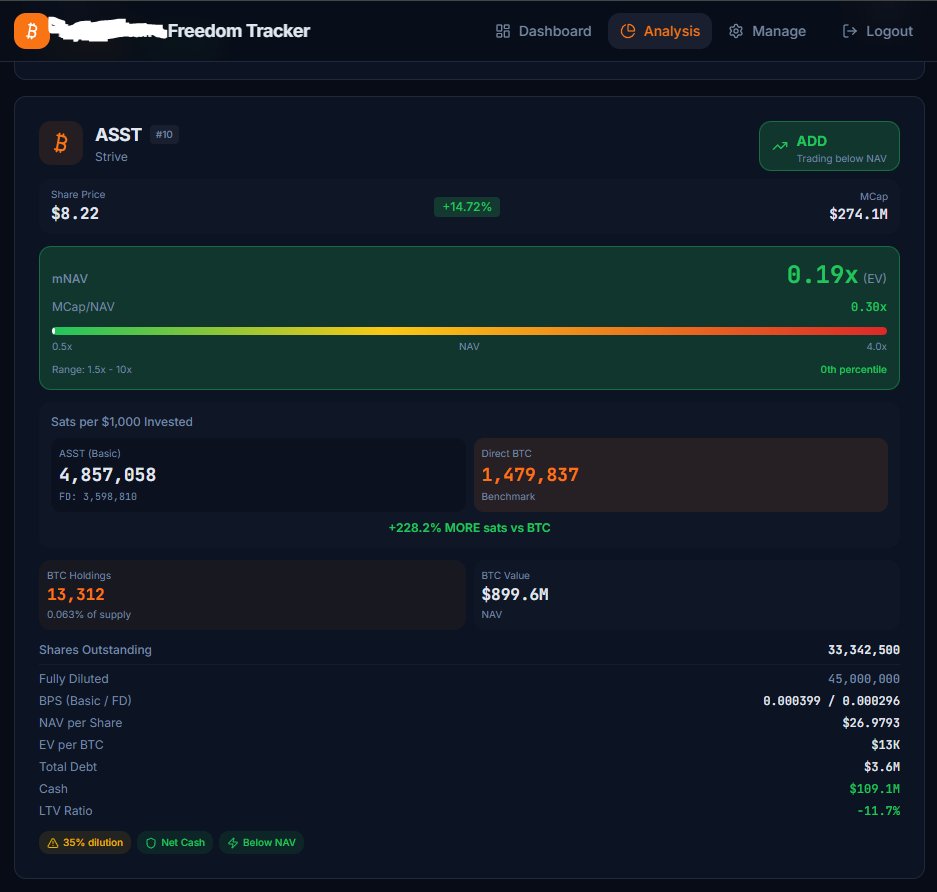
Task: Click the Range: 1.5x - 10x text
Action: 92,369
